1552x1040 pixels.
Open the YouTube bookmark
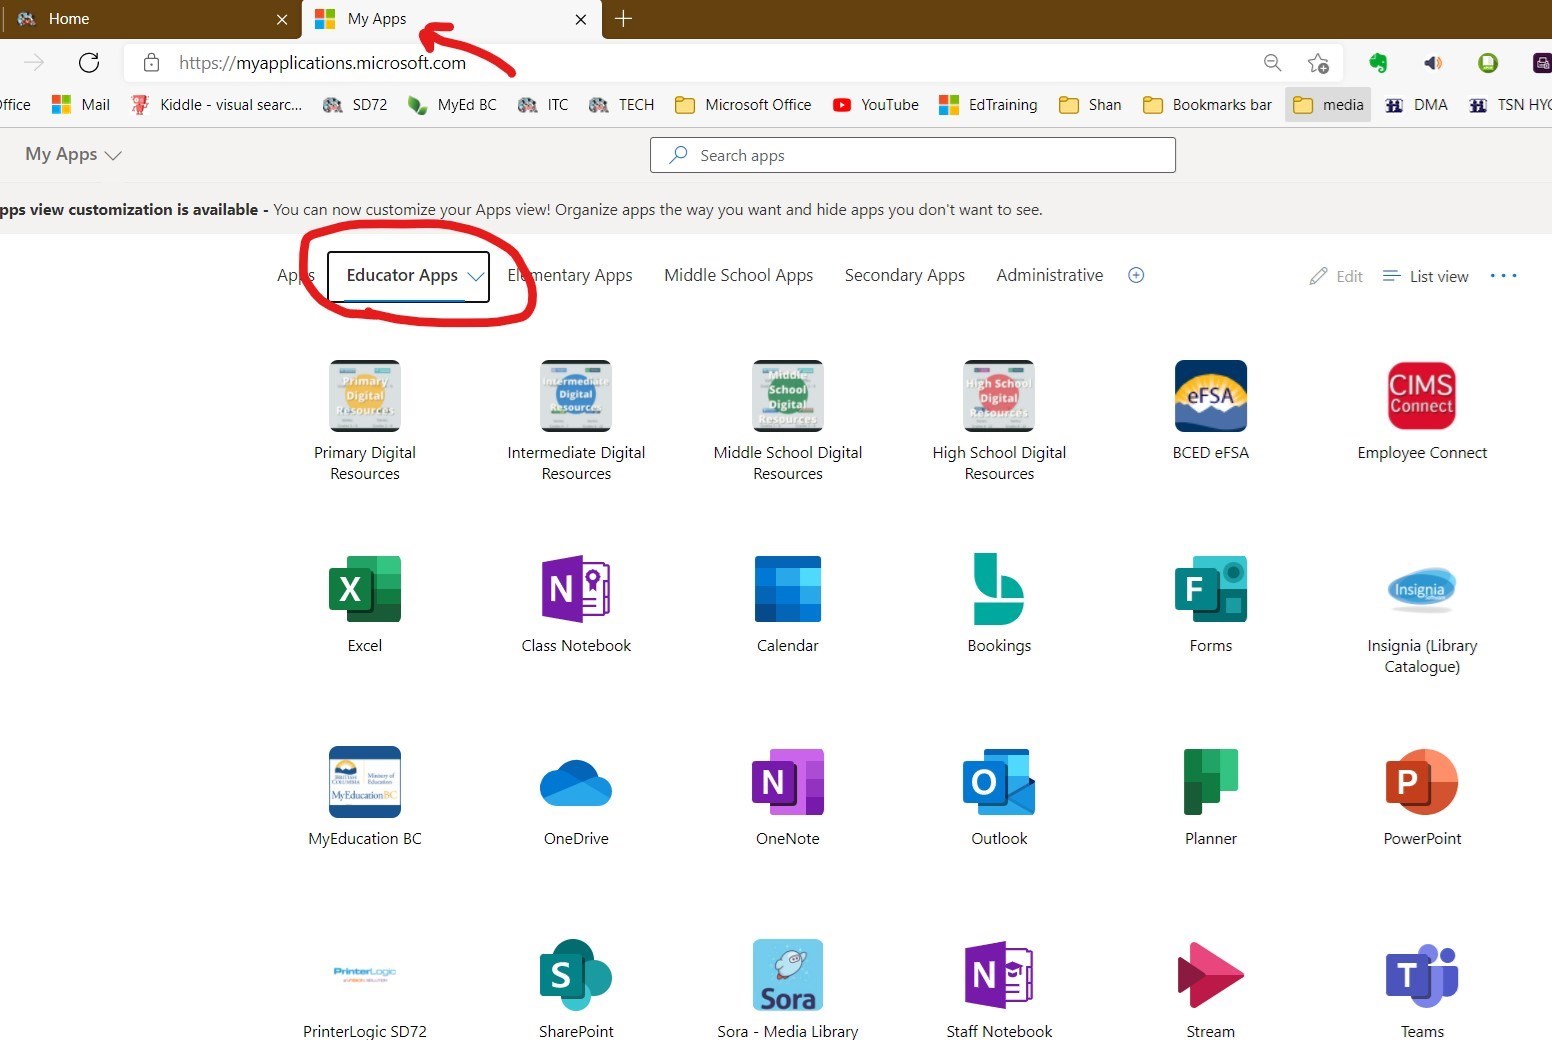[876, 104]
